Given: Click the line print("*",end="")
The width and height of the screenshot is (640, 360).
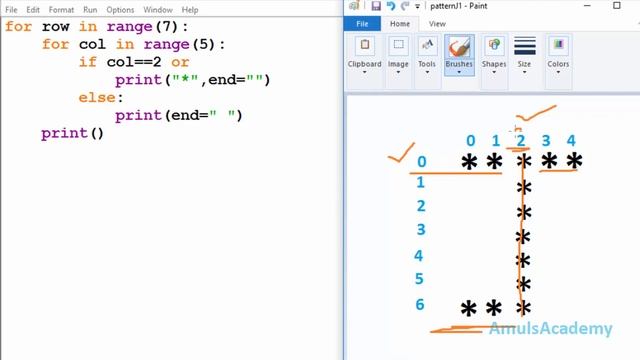Looking at the screenshot, I should [x=193, y=80].
